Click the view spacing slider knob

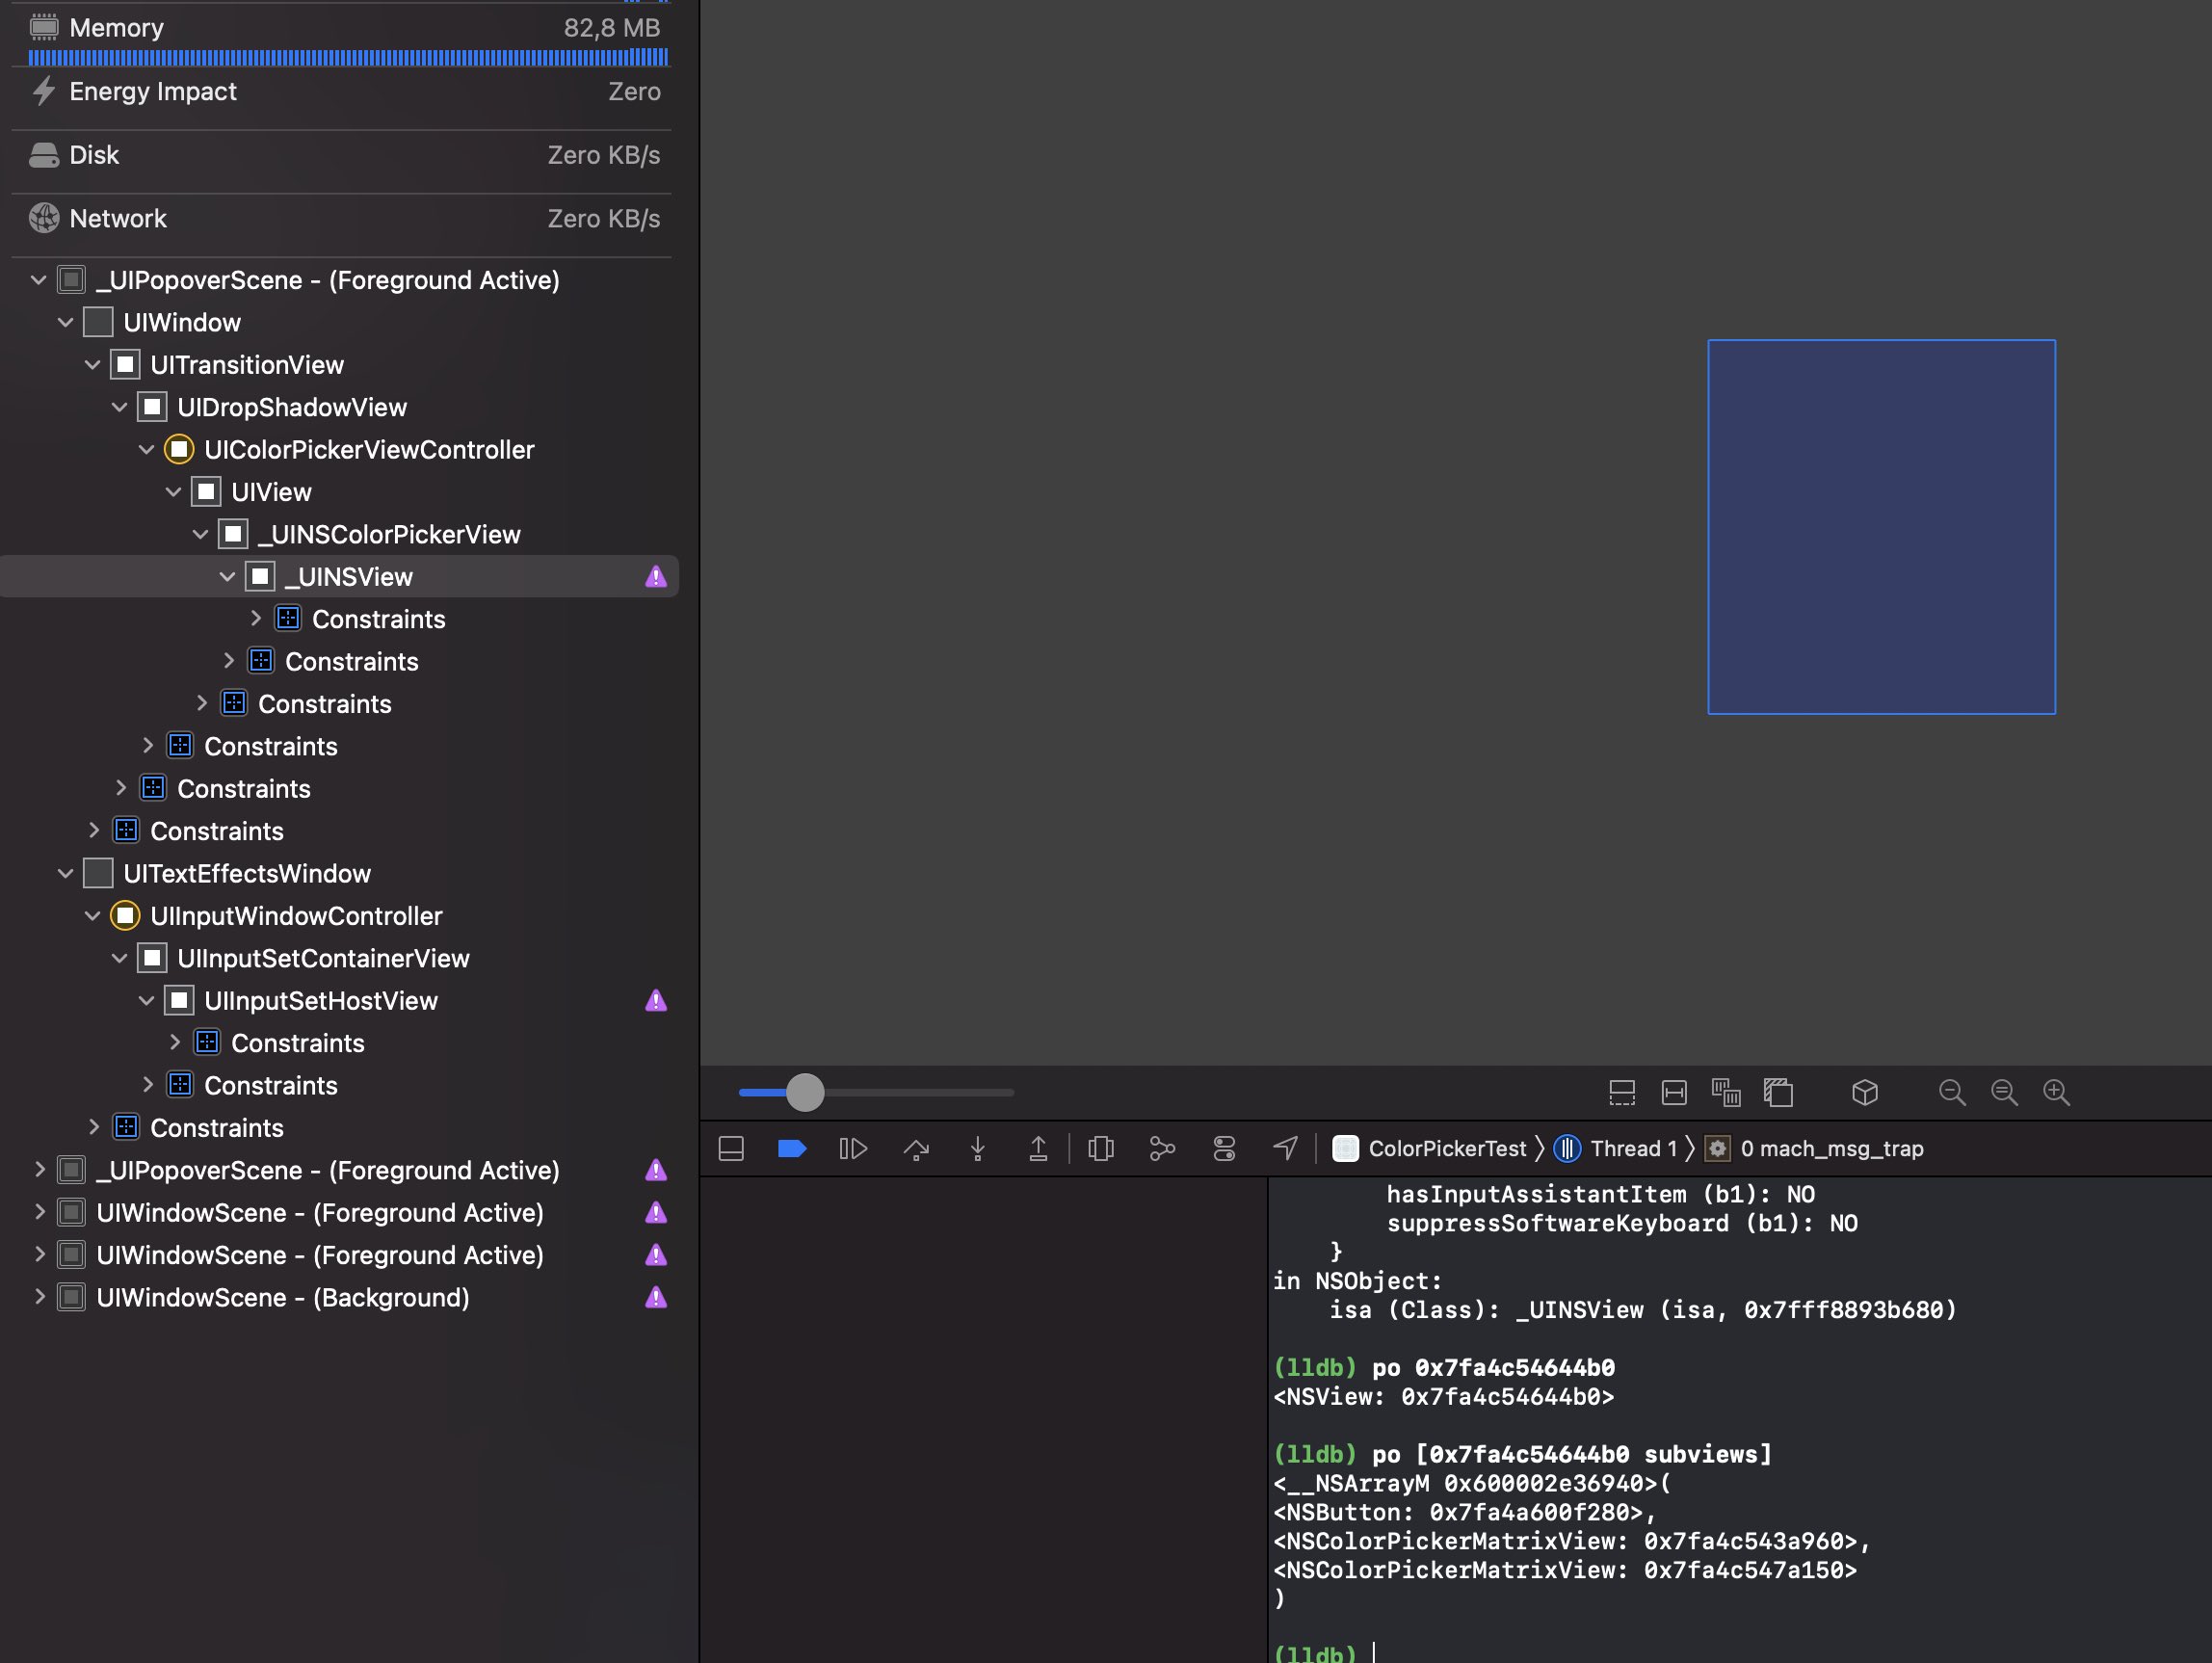[x=805, y=1092]
